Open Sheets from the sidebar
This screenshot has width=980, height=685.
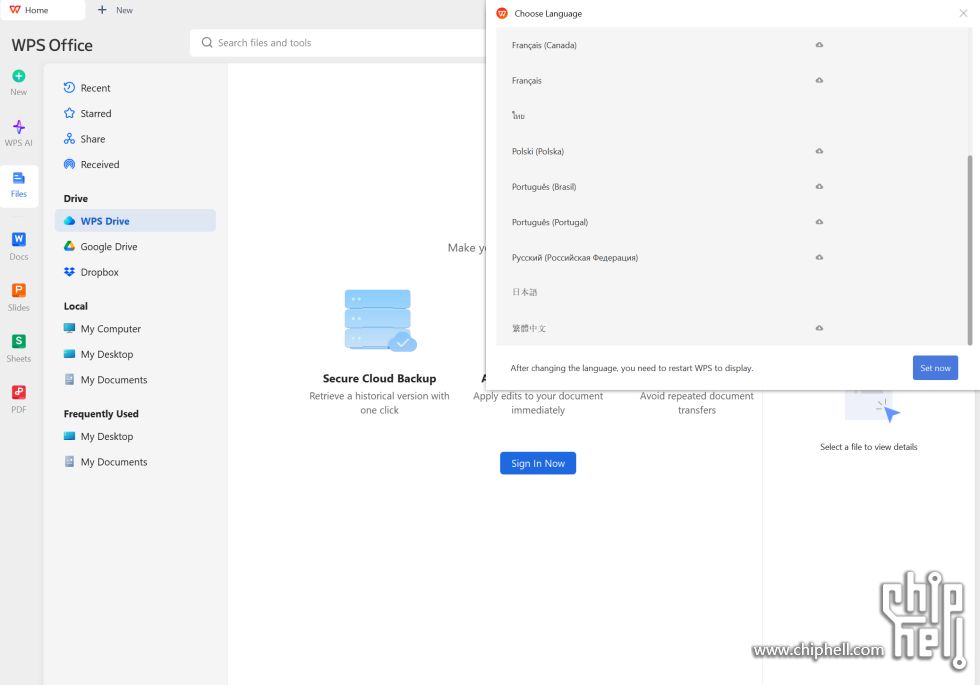click(x=19, y=349)
